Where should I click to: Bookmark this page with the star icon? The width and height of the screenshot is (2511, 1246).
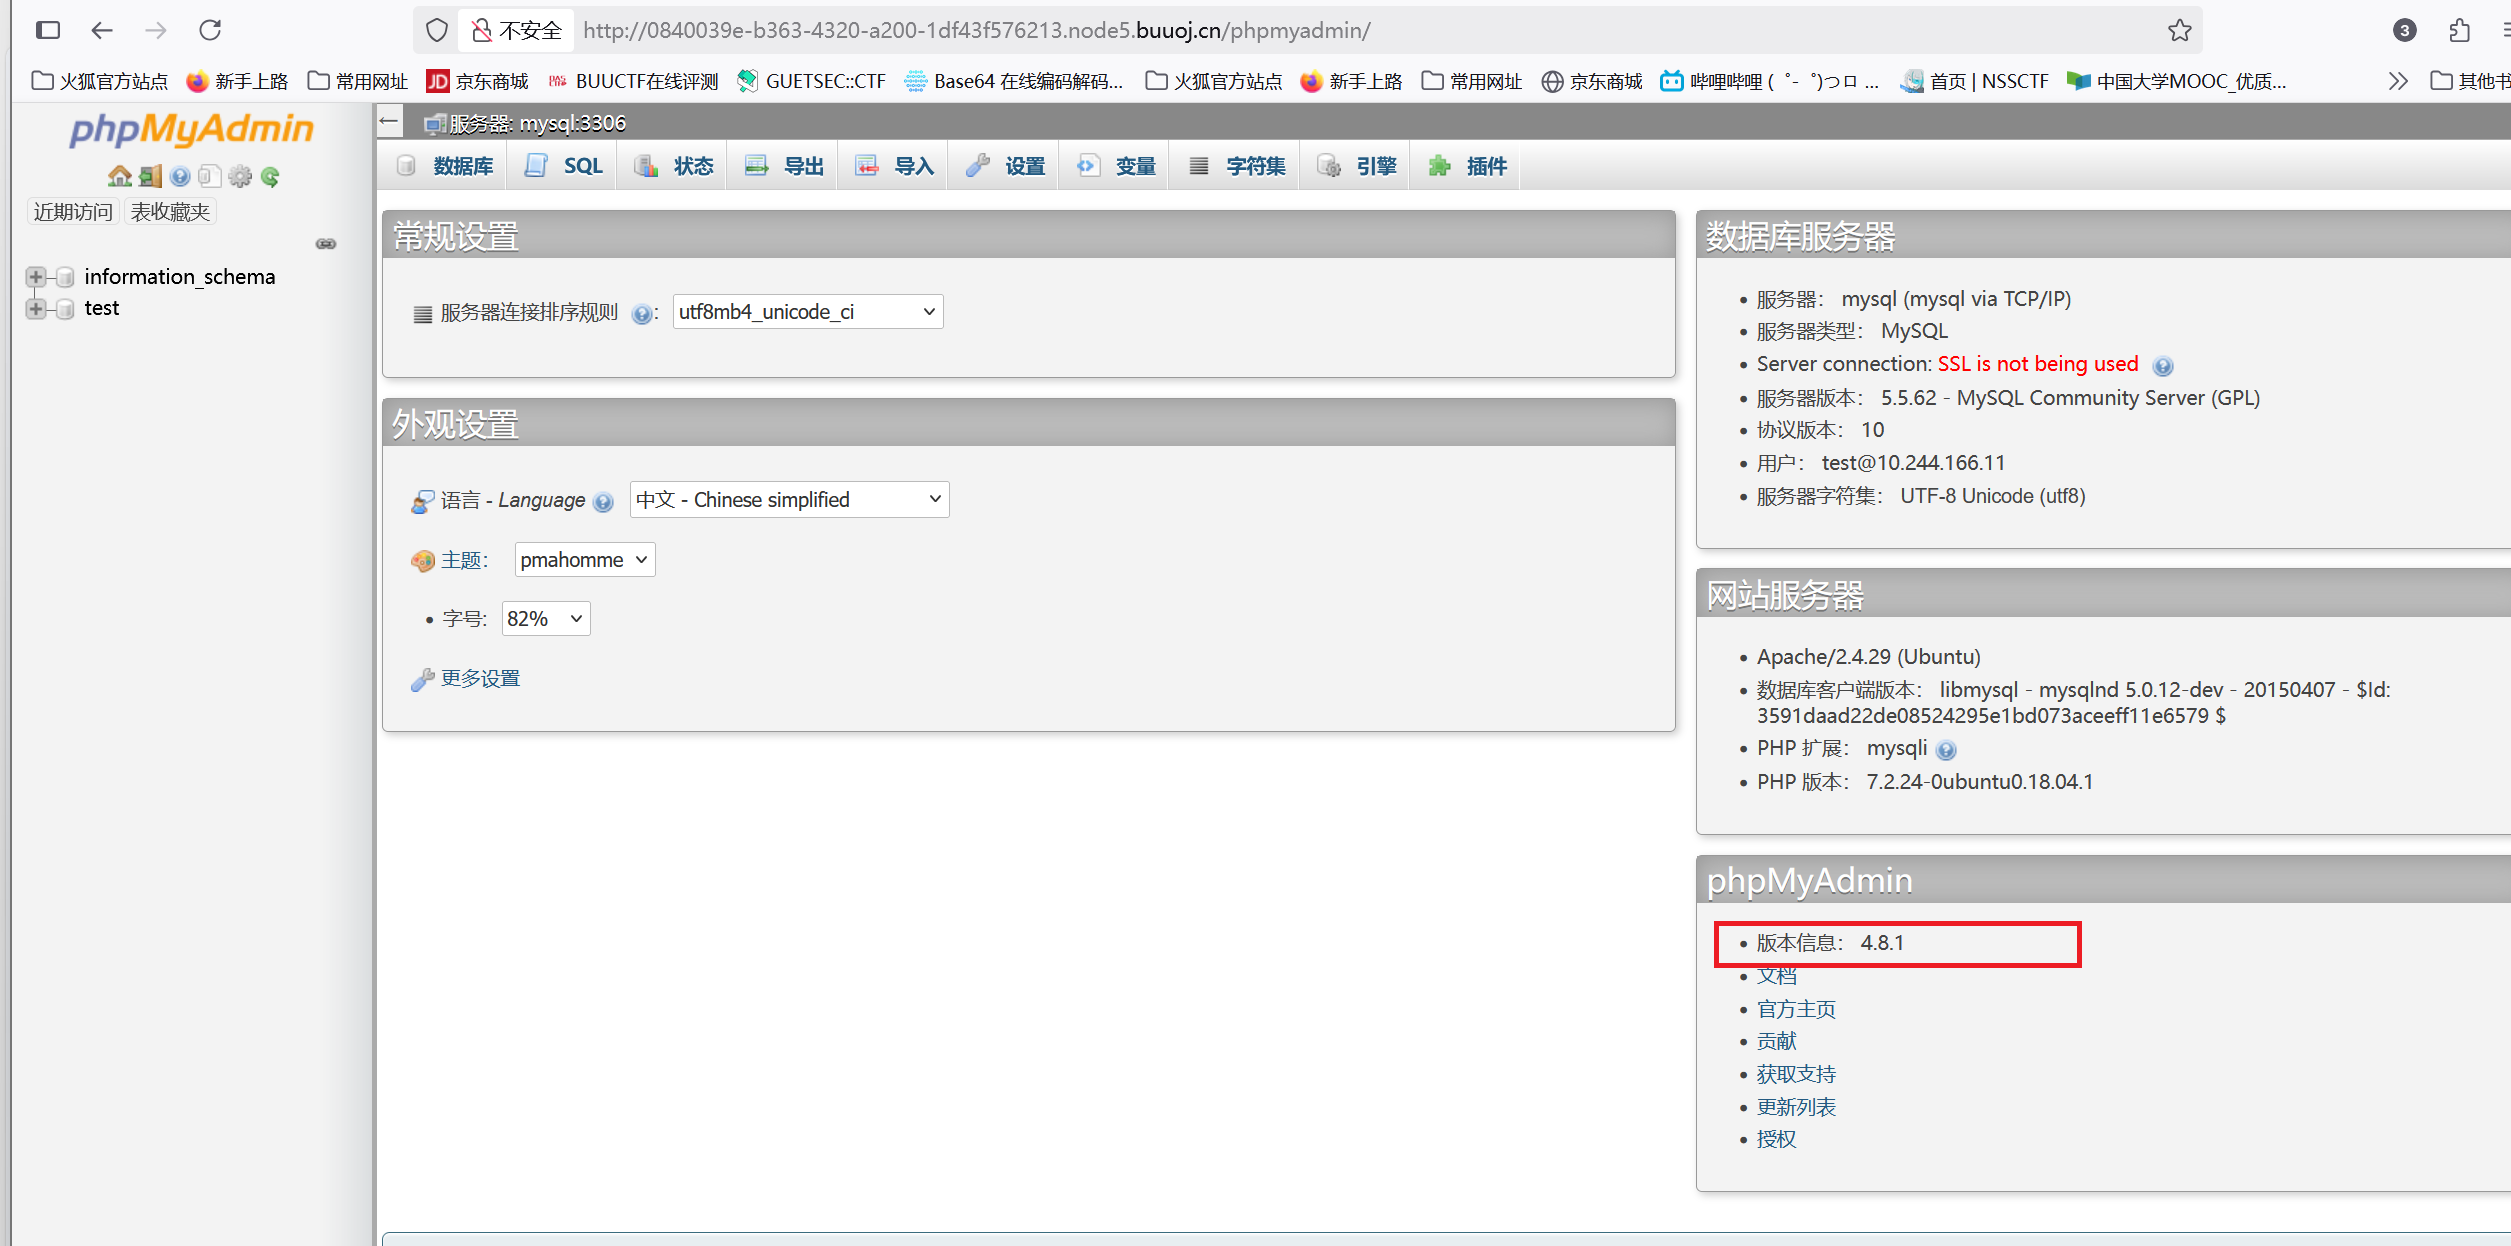coord(2180,30)
